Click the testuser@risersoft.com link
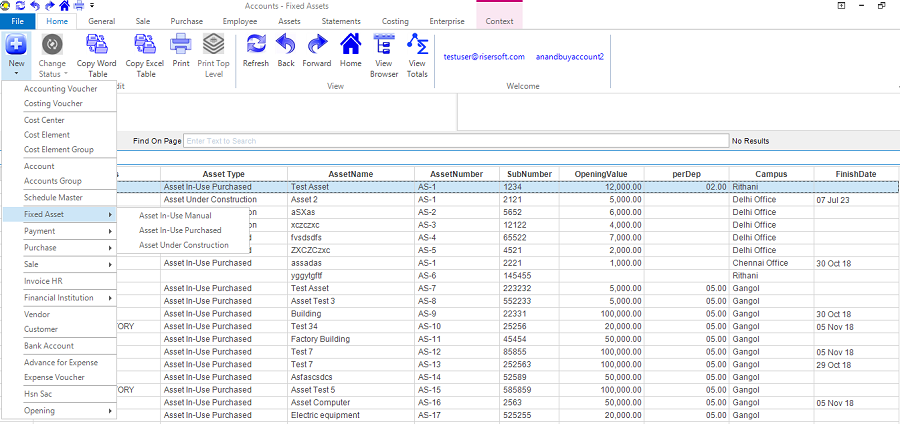The image size is (900, 424). [484, 57]
